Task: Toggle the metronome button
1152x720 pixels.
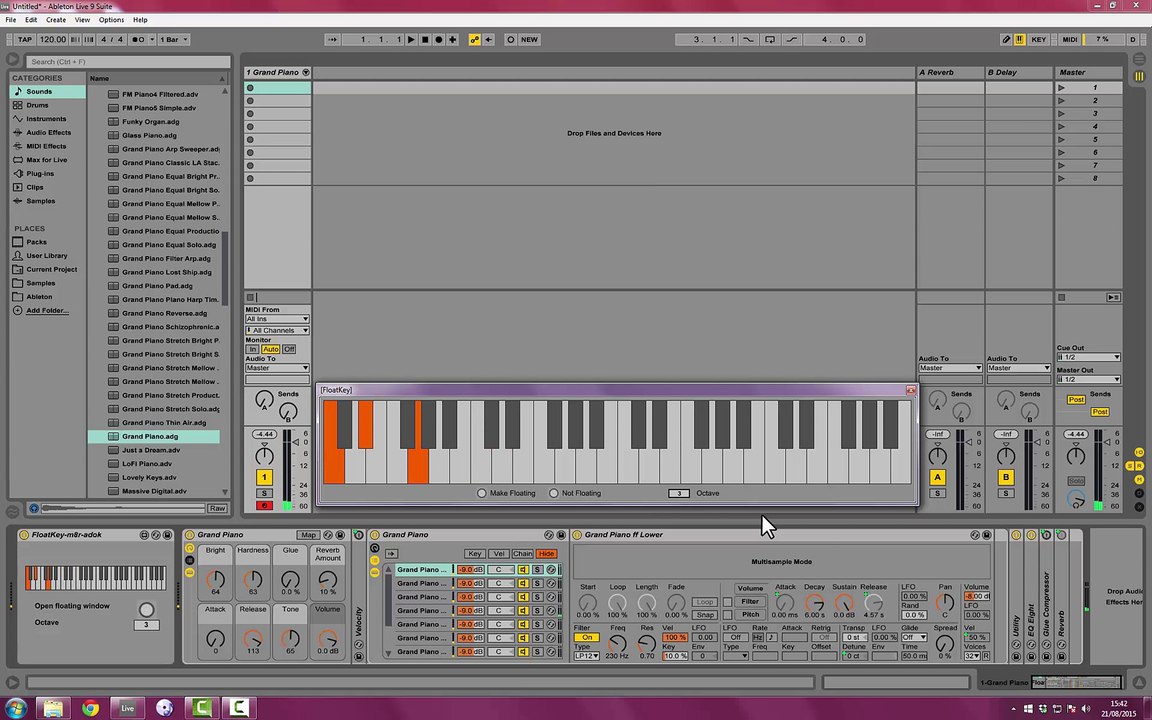Action: point(139,40)
